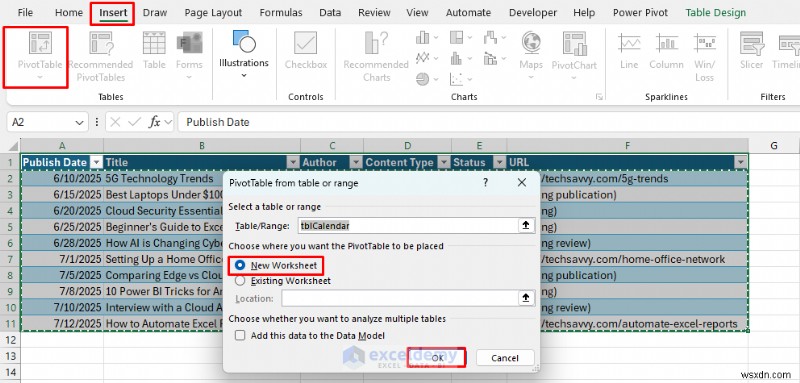
Task: Select row 12 header
Action: pos(10,340)
